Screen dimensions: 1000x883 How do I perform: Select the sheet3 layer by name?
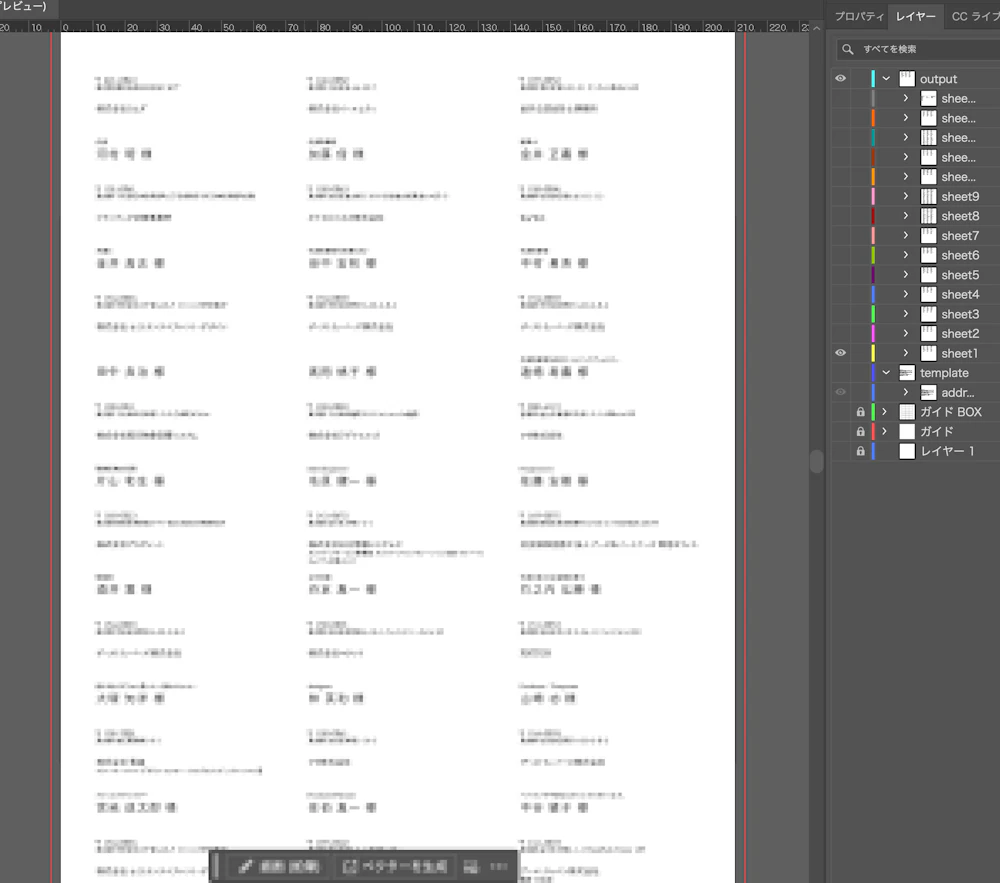point(959,314)
